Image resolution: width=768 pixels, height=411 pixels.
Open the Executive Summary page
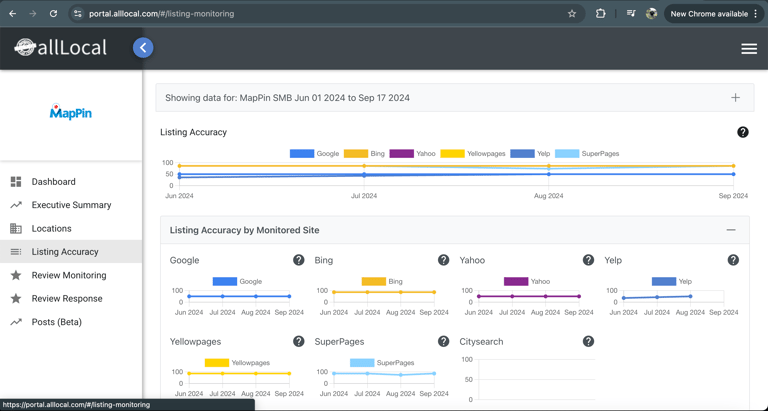coord(71,205)
